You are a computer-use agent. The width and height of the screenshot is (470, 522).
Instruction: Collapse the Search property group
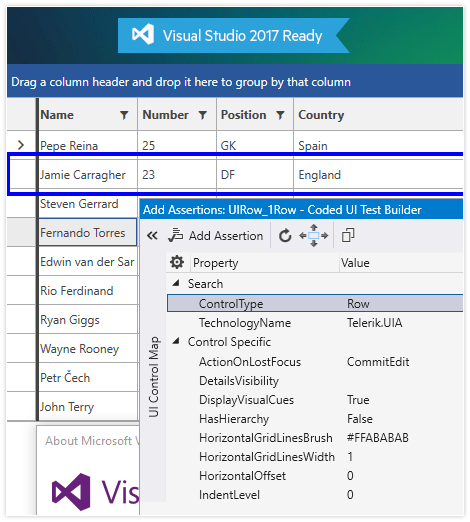(176, 283)
